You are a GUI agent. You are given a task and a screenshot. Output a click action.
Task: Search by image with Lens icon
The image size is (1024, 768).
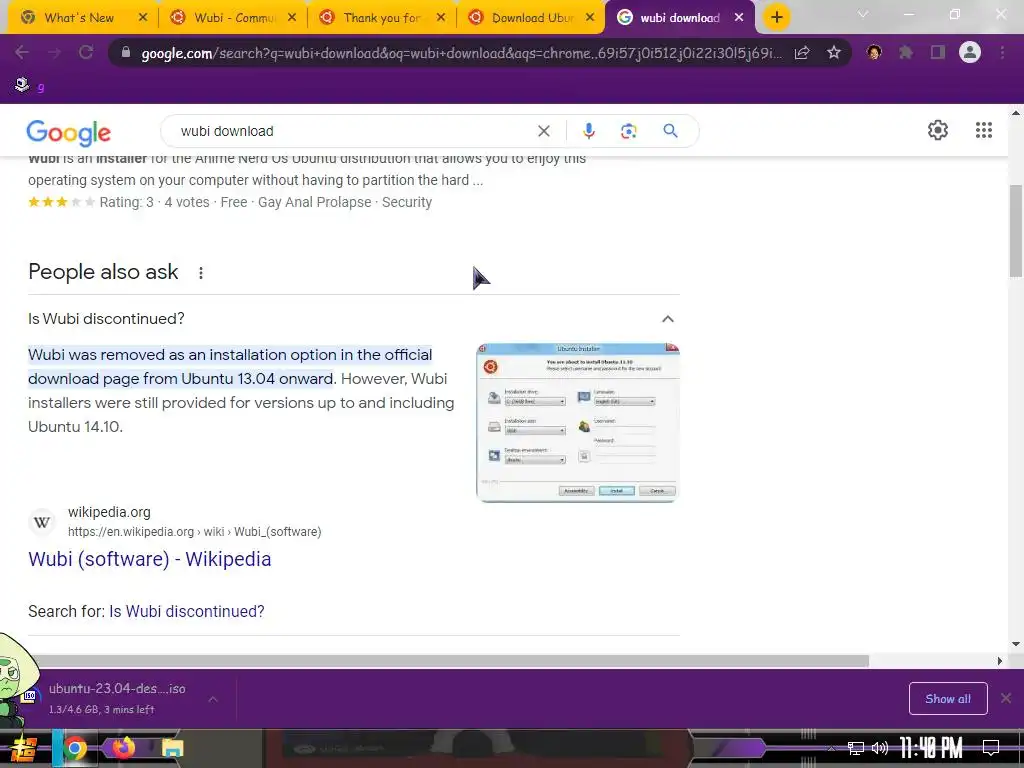(628, 131)
